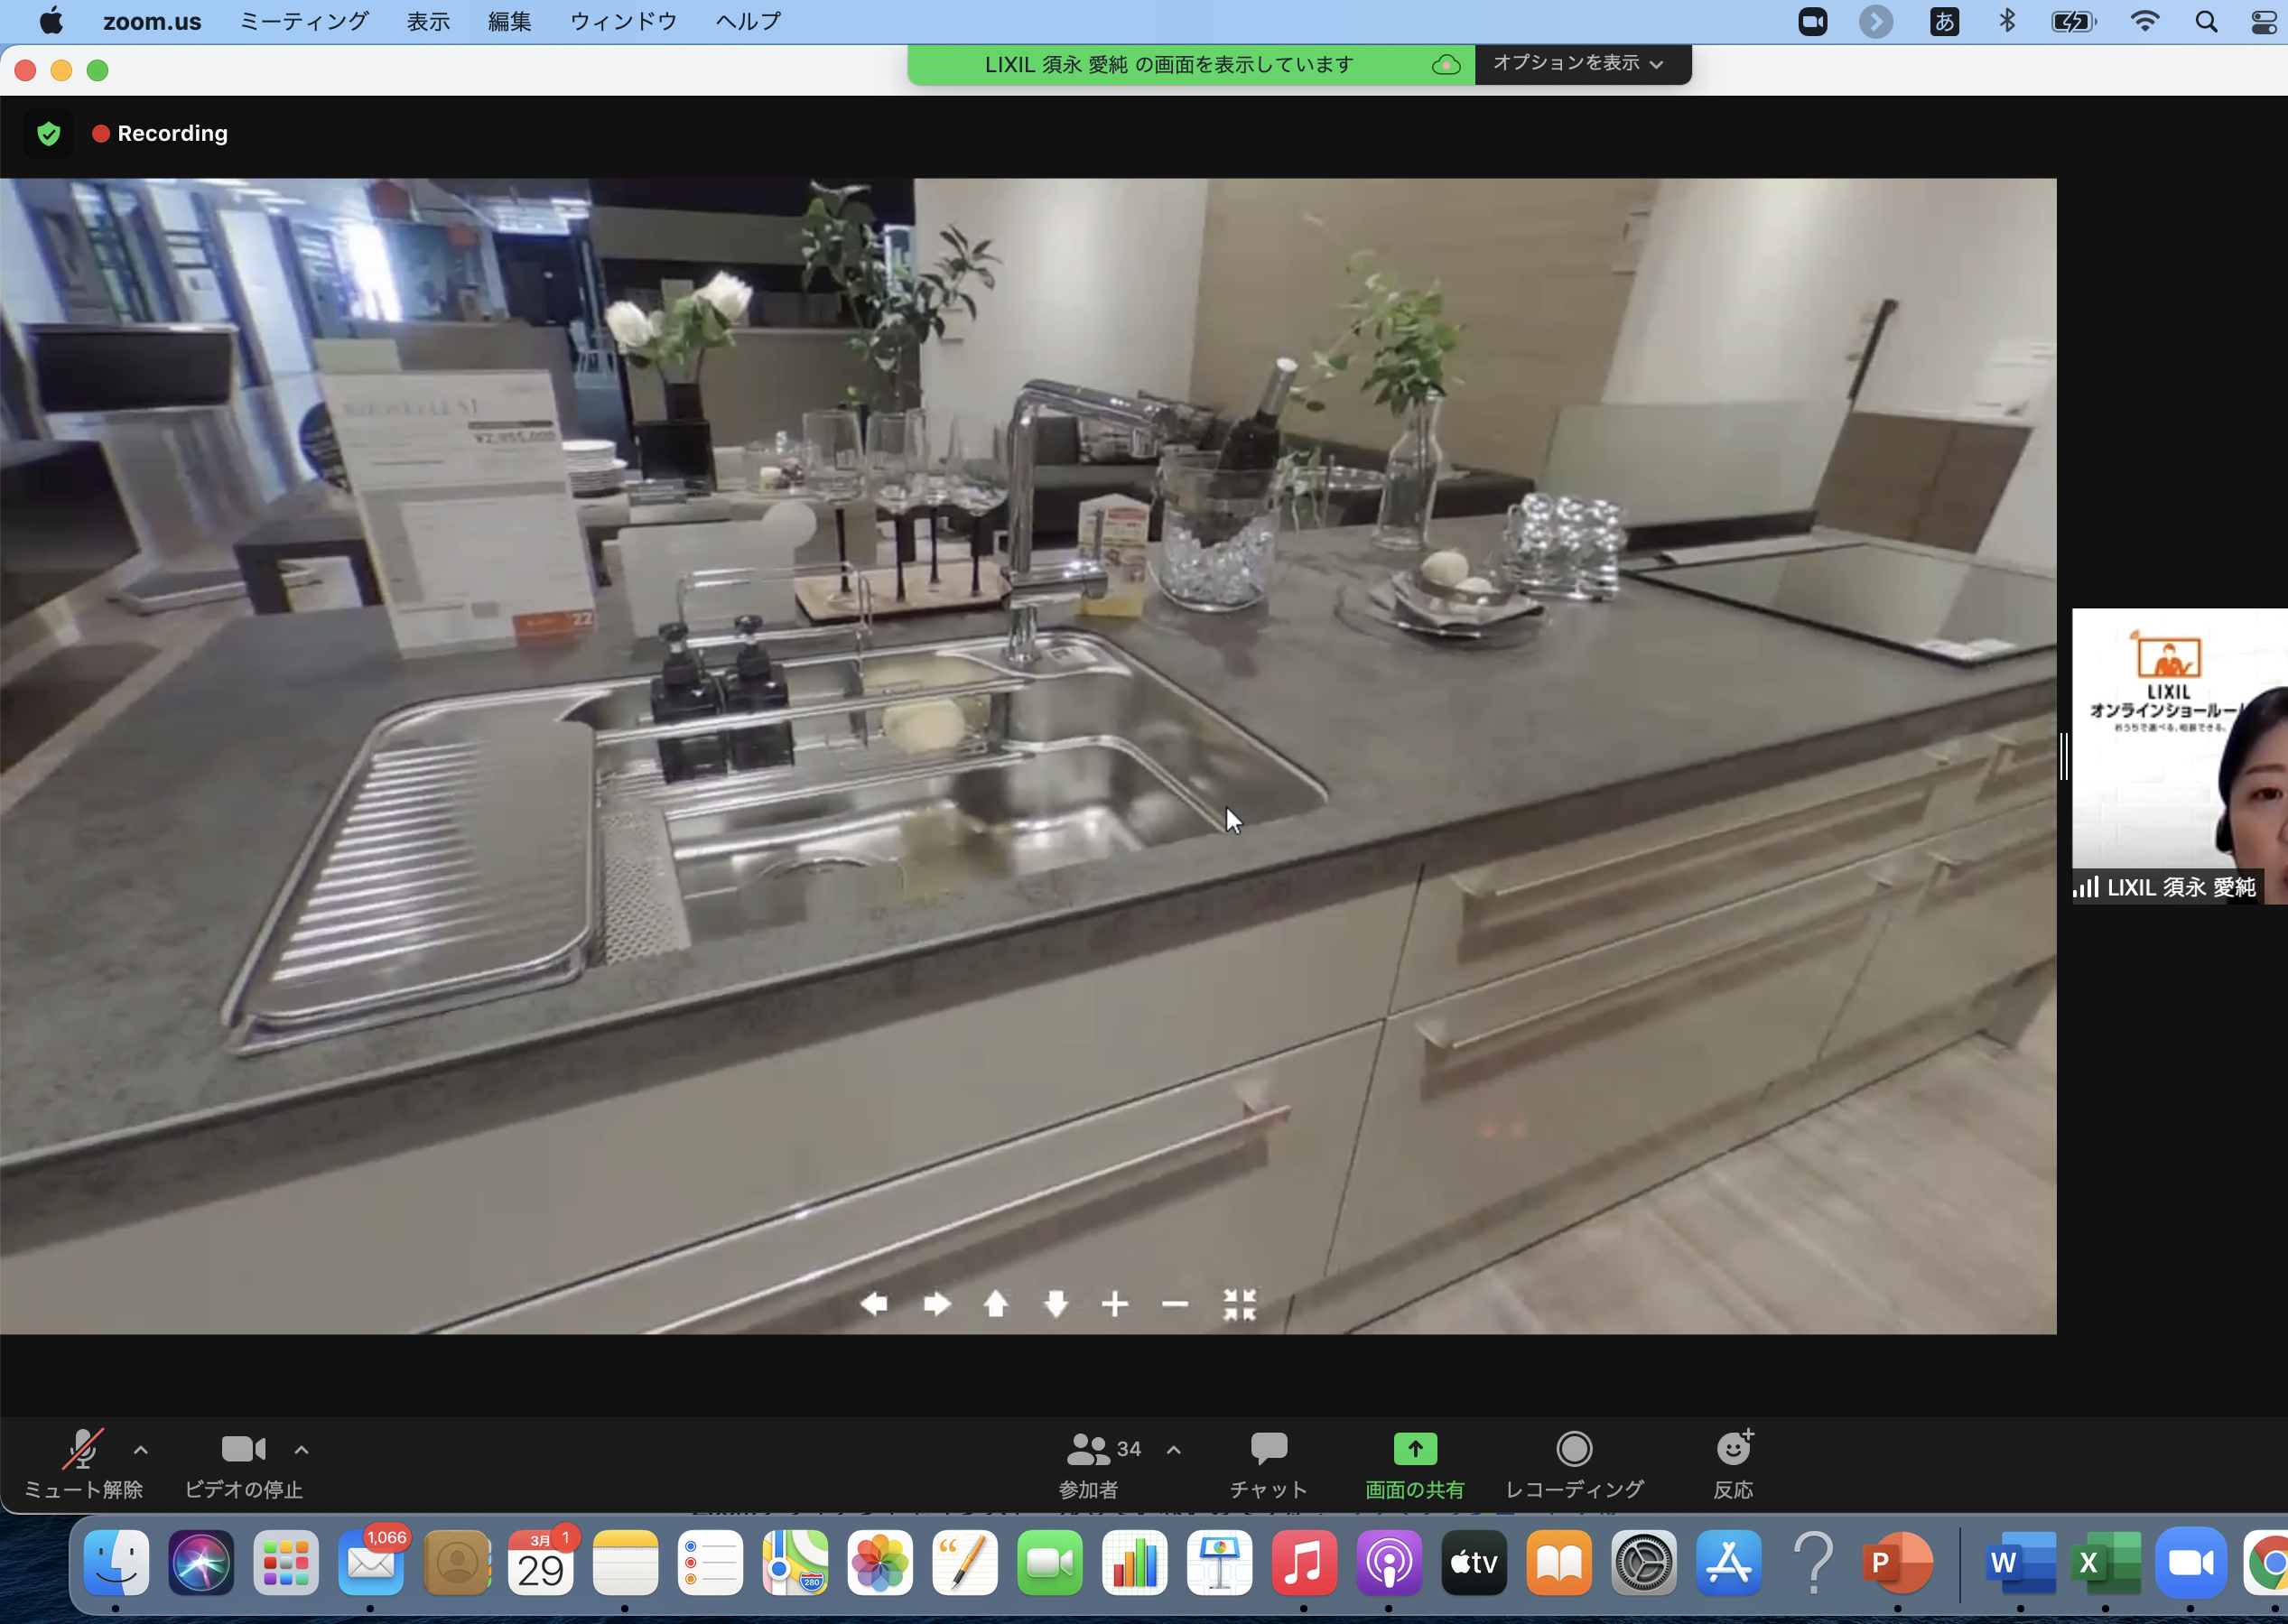Expand video options chevron beside camera
Viewport: 2288px width, 1624px height.
coord(301,1449)
